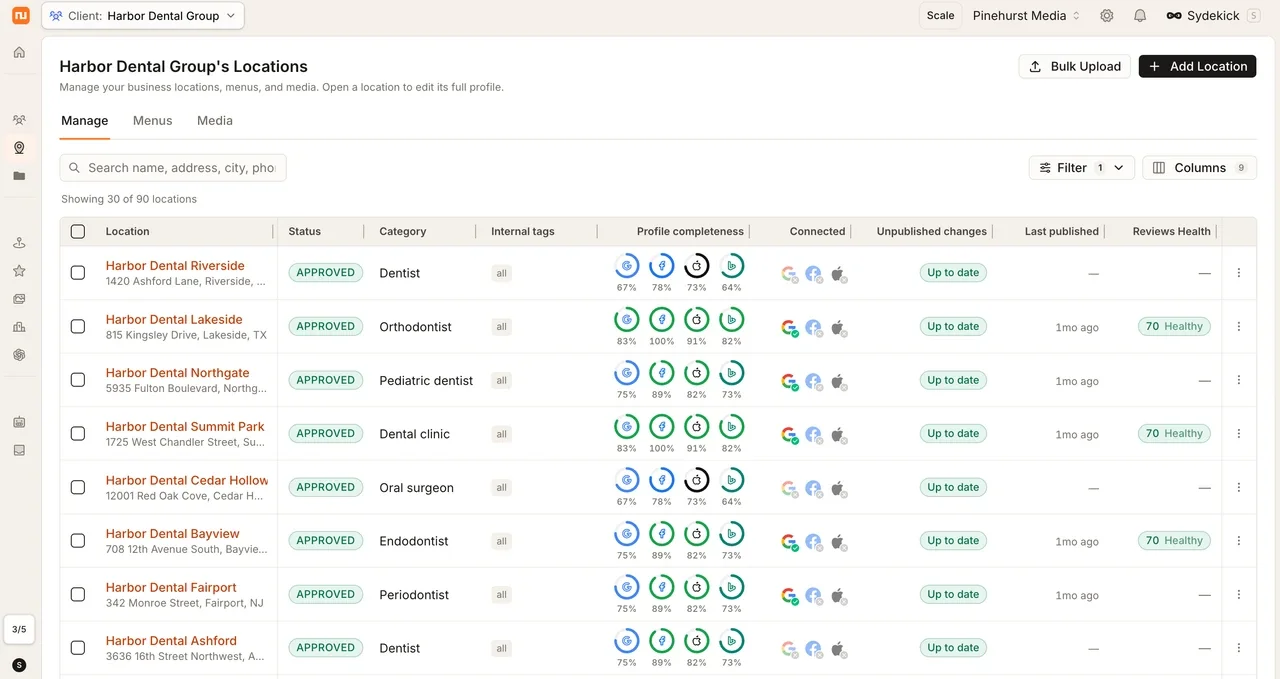The height and width of the screenshot is (679, 1280).
Task: Open the people/clients sidebar icon
Action: (x=19, y=120)
